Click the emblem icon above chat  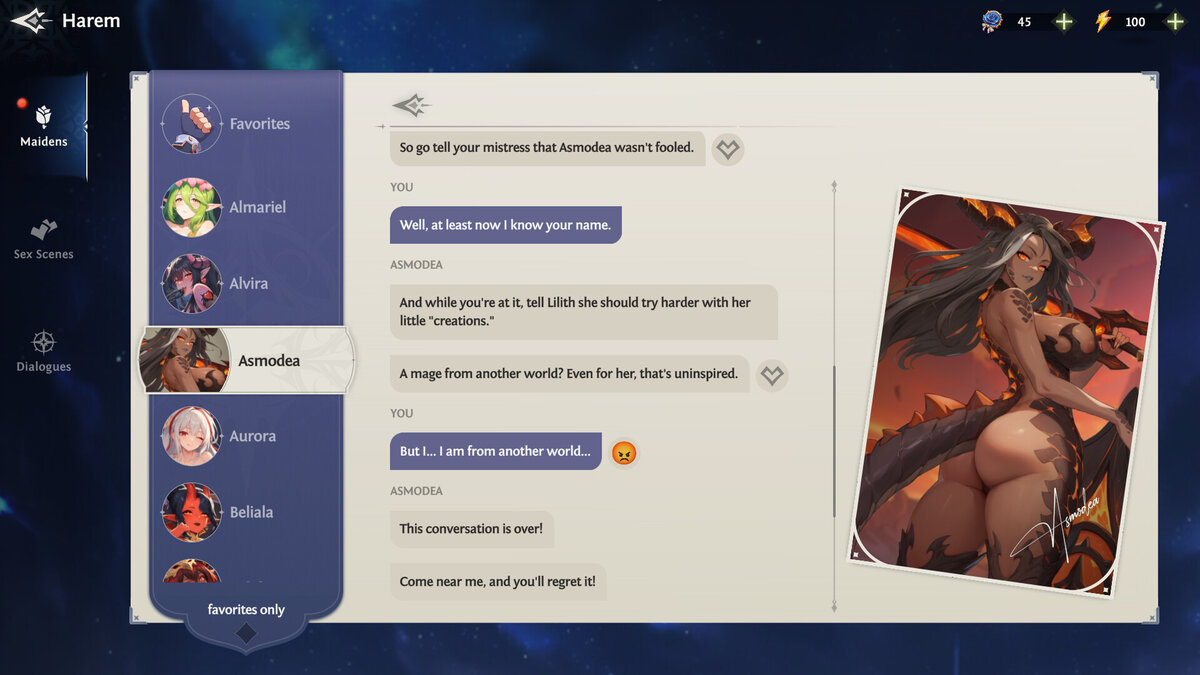411,105
